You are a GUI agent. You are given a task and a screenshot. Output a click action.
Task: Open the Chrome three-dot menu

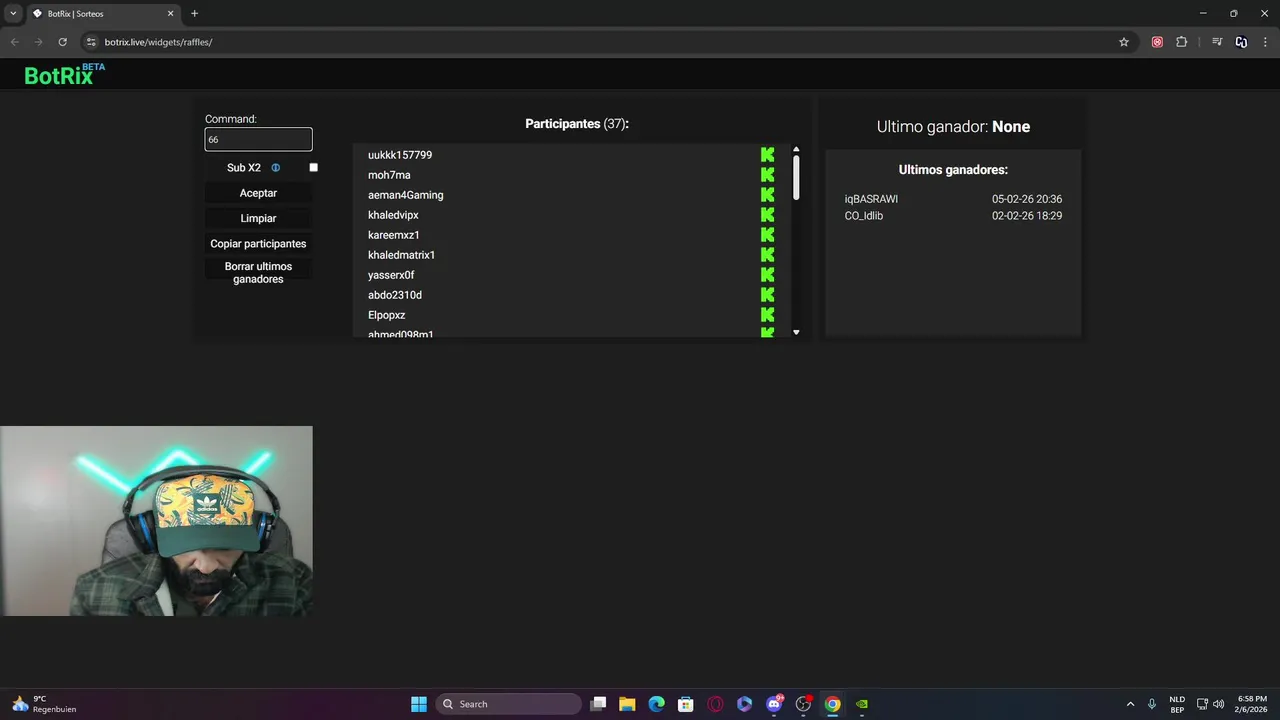point(1266,42)
